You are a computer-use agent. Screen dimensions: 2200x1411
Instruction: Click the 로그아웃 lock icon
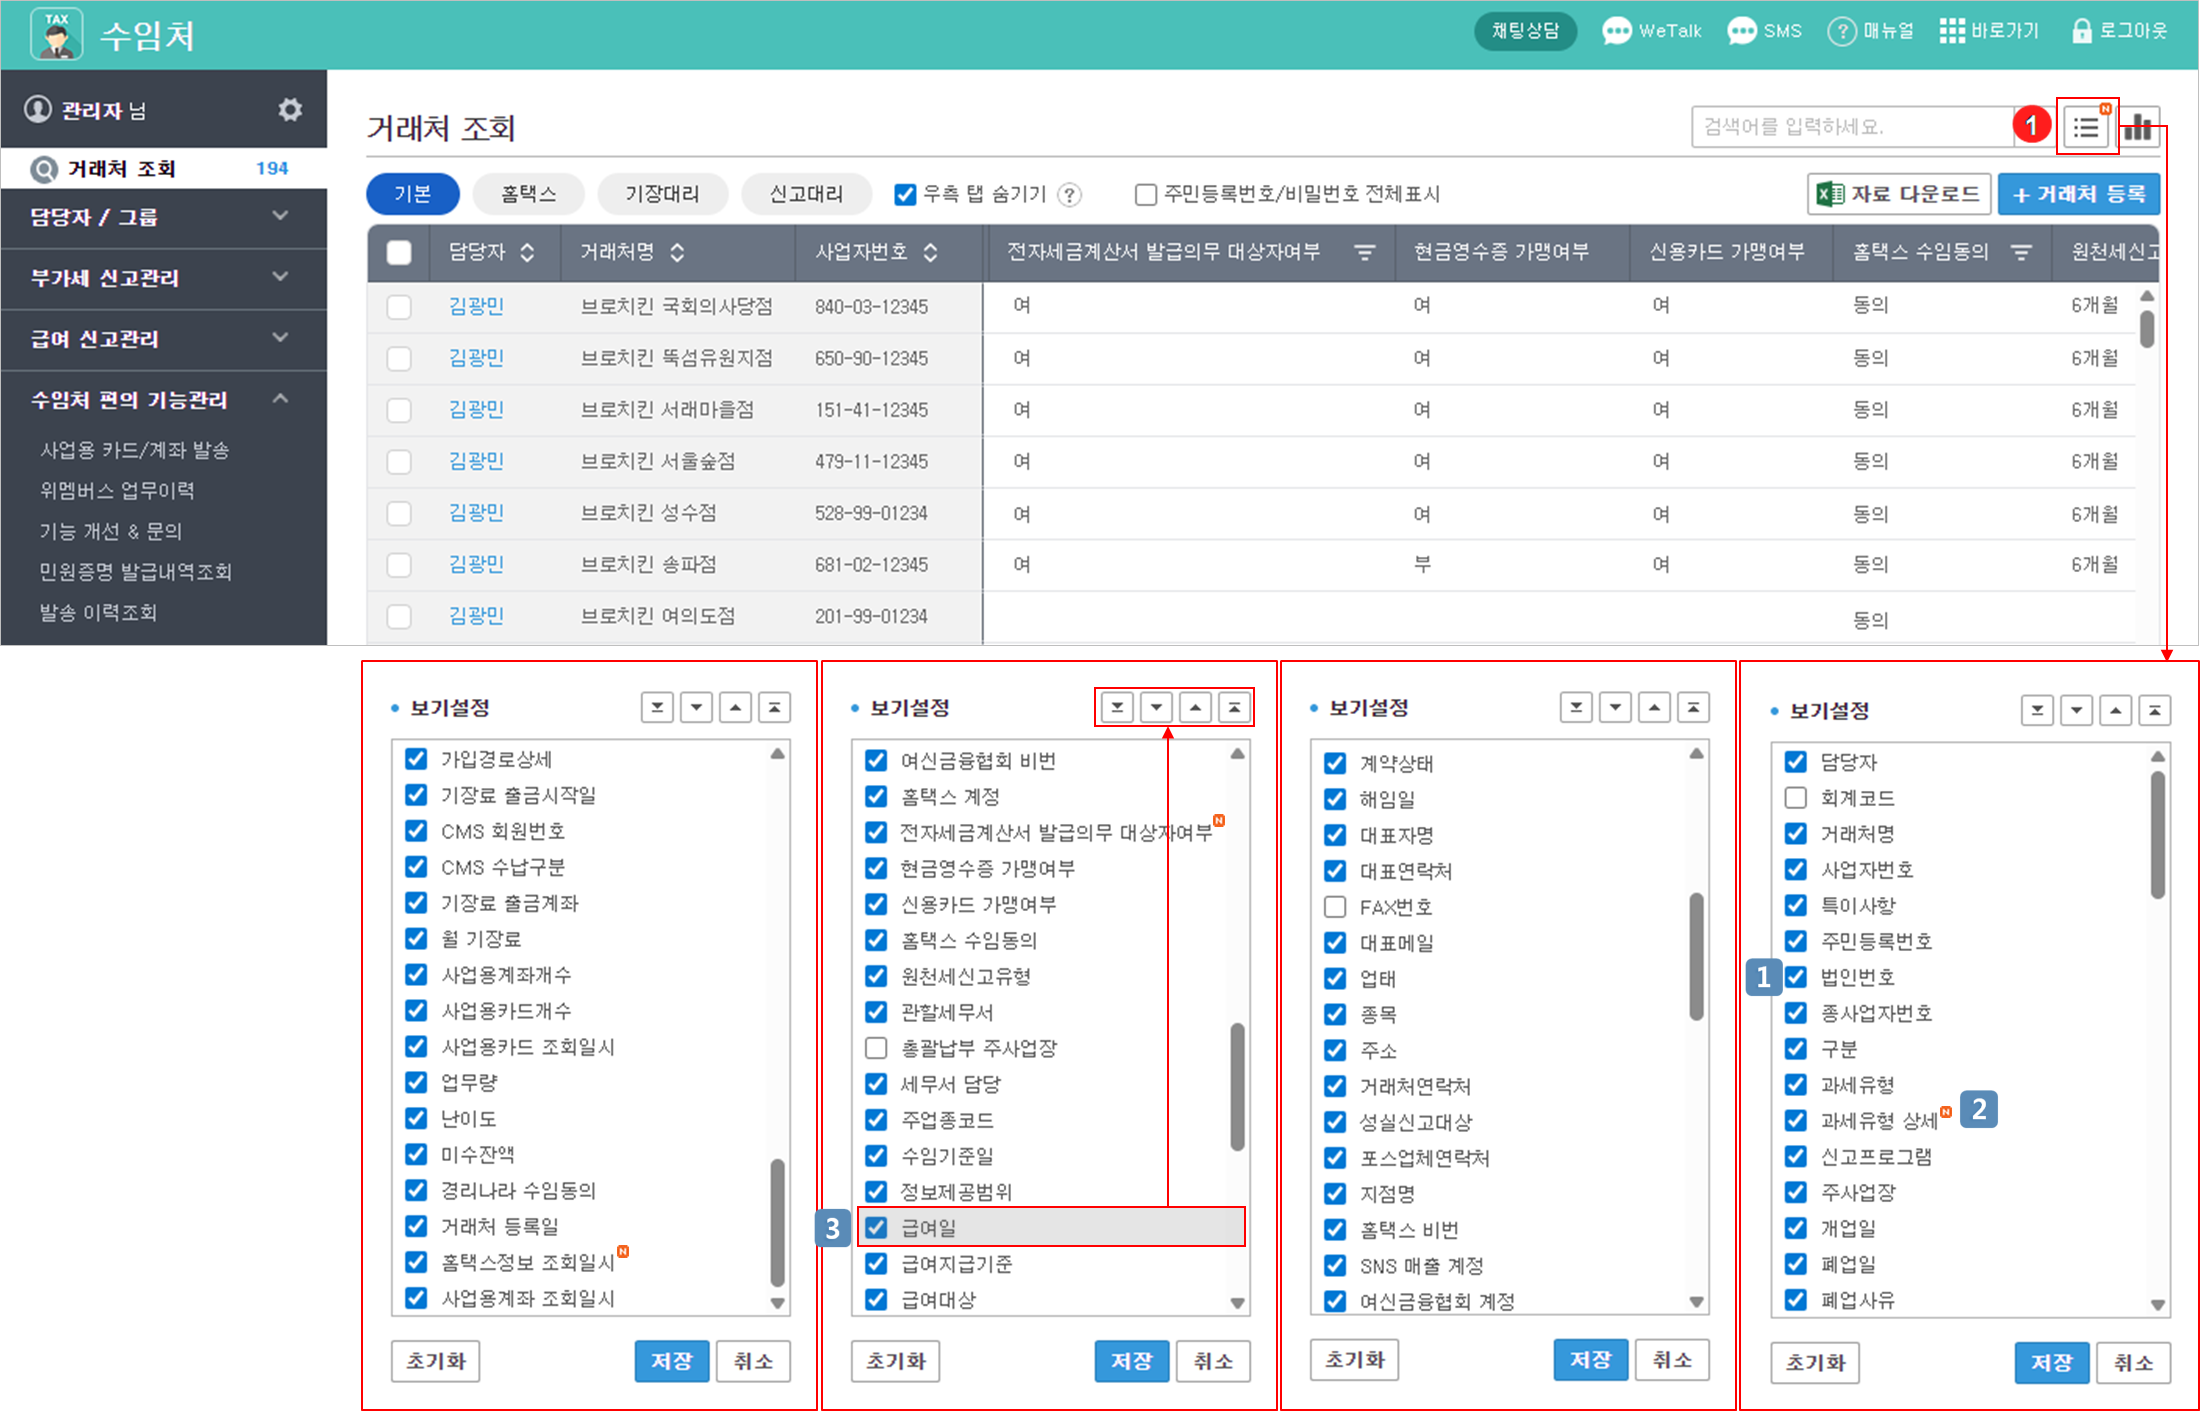[x=2081, y=31]
